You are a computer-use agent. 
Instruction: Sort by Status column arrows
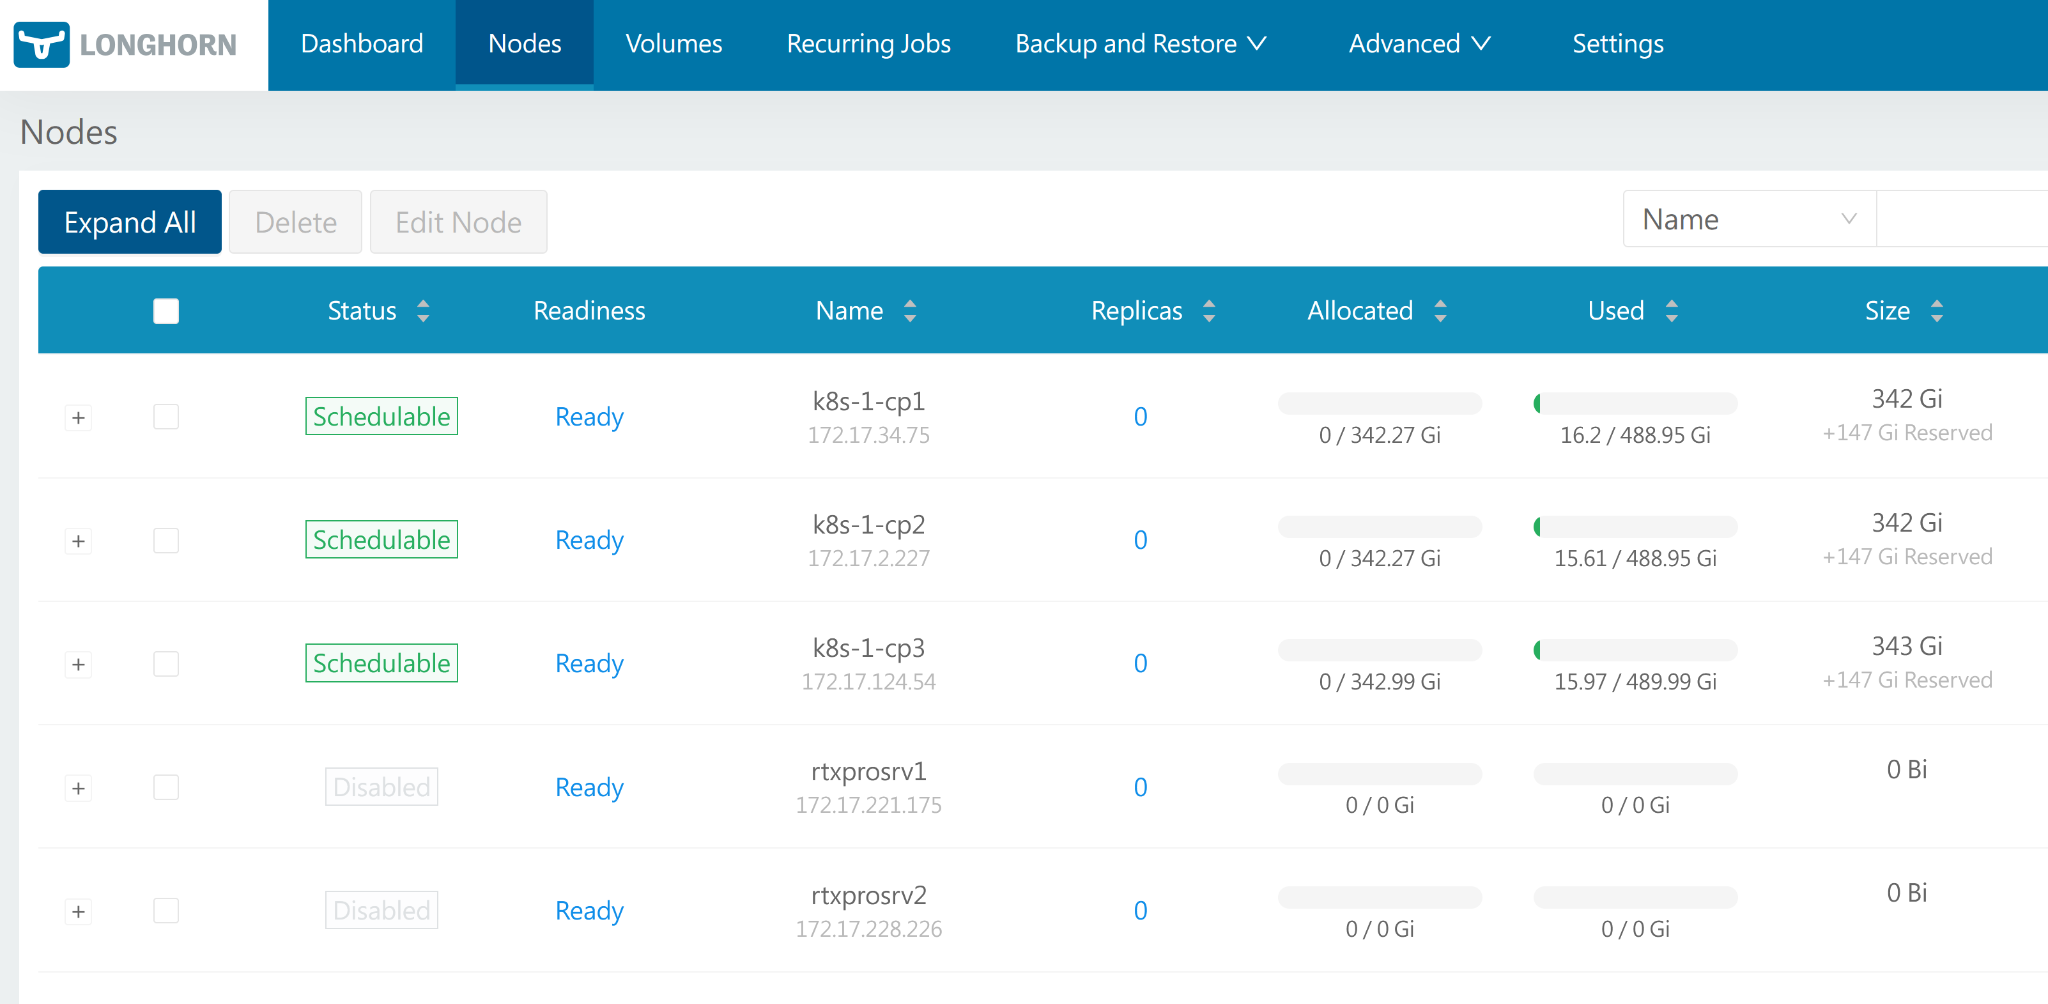[x=423, y=311]
